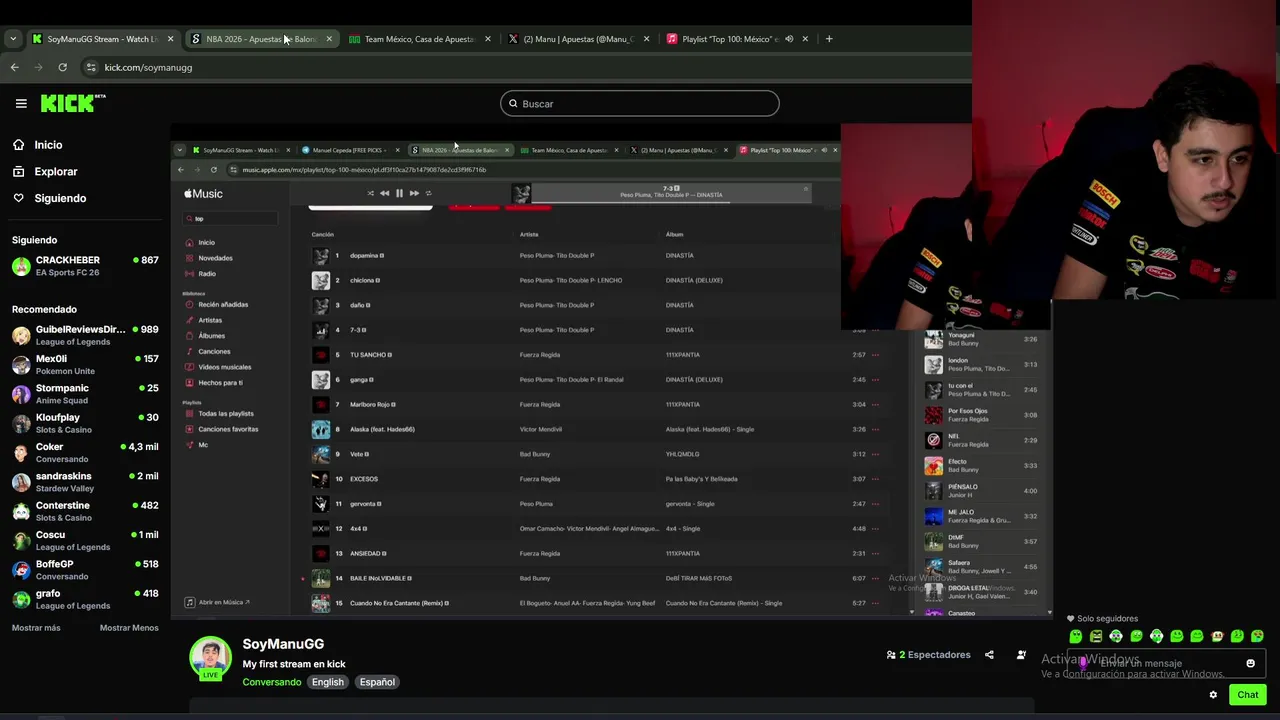Screen dimensions: 1280x720
Task: Select Yonaguni in the queue list
Action: point(980,339)
